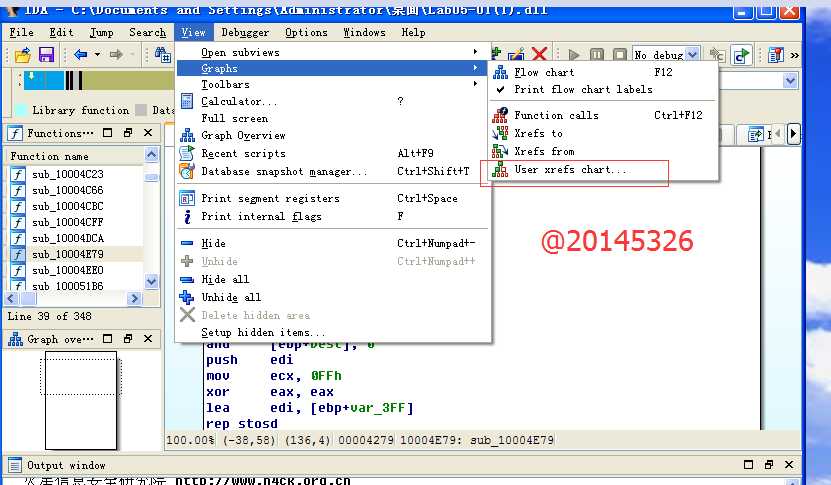Click the save floppy disk icon
The width and height of the screenshot is (831, 485).
coord(47,55)
